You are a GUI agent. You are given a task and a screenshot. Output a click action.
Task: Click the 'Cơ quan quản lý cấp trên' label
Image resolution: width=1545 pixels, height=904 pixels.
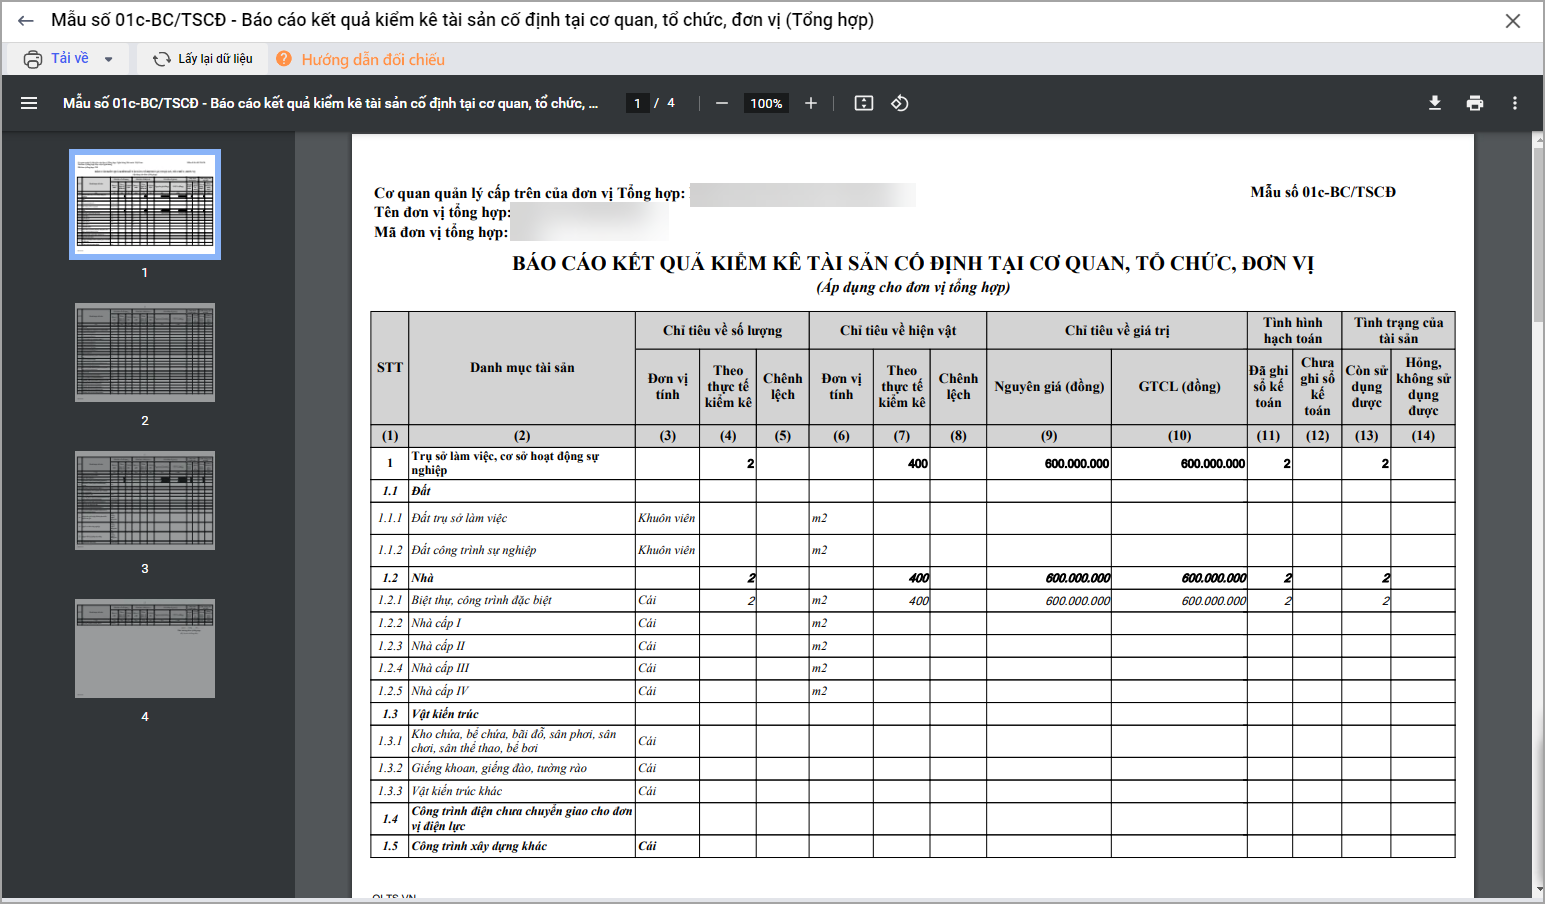(x=530, y=193)
